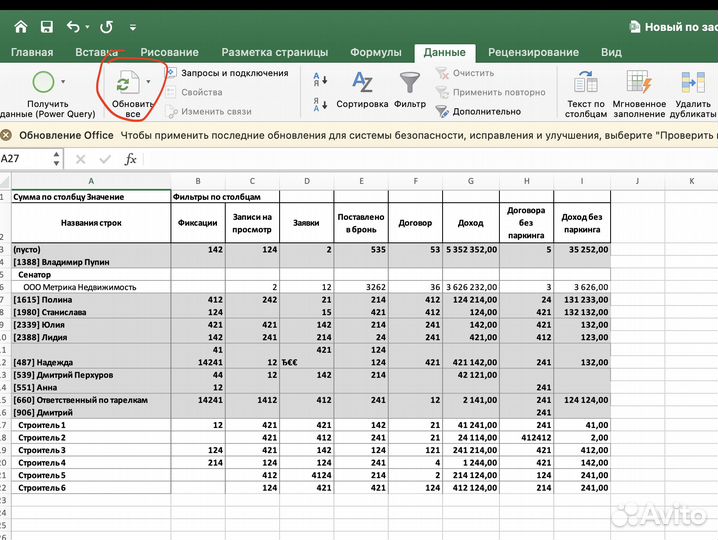Run Flash Fill (Мгновенное заполнение)

(x=639, y=82)
